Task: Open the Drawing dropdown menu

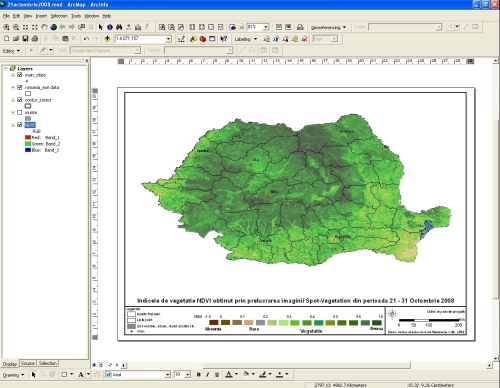Action: click(14, 375)
